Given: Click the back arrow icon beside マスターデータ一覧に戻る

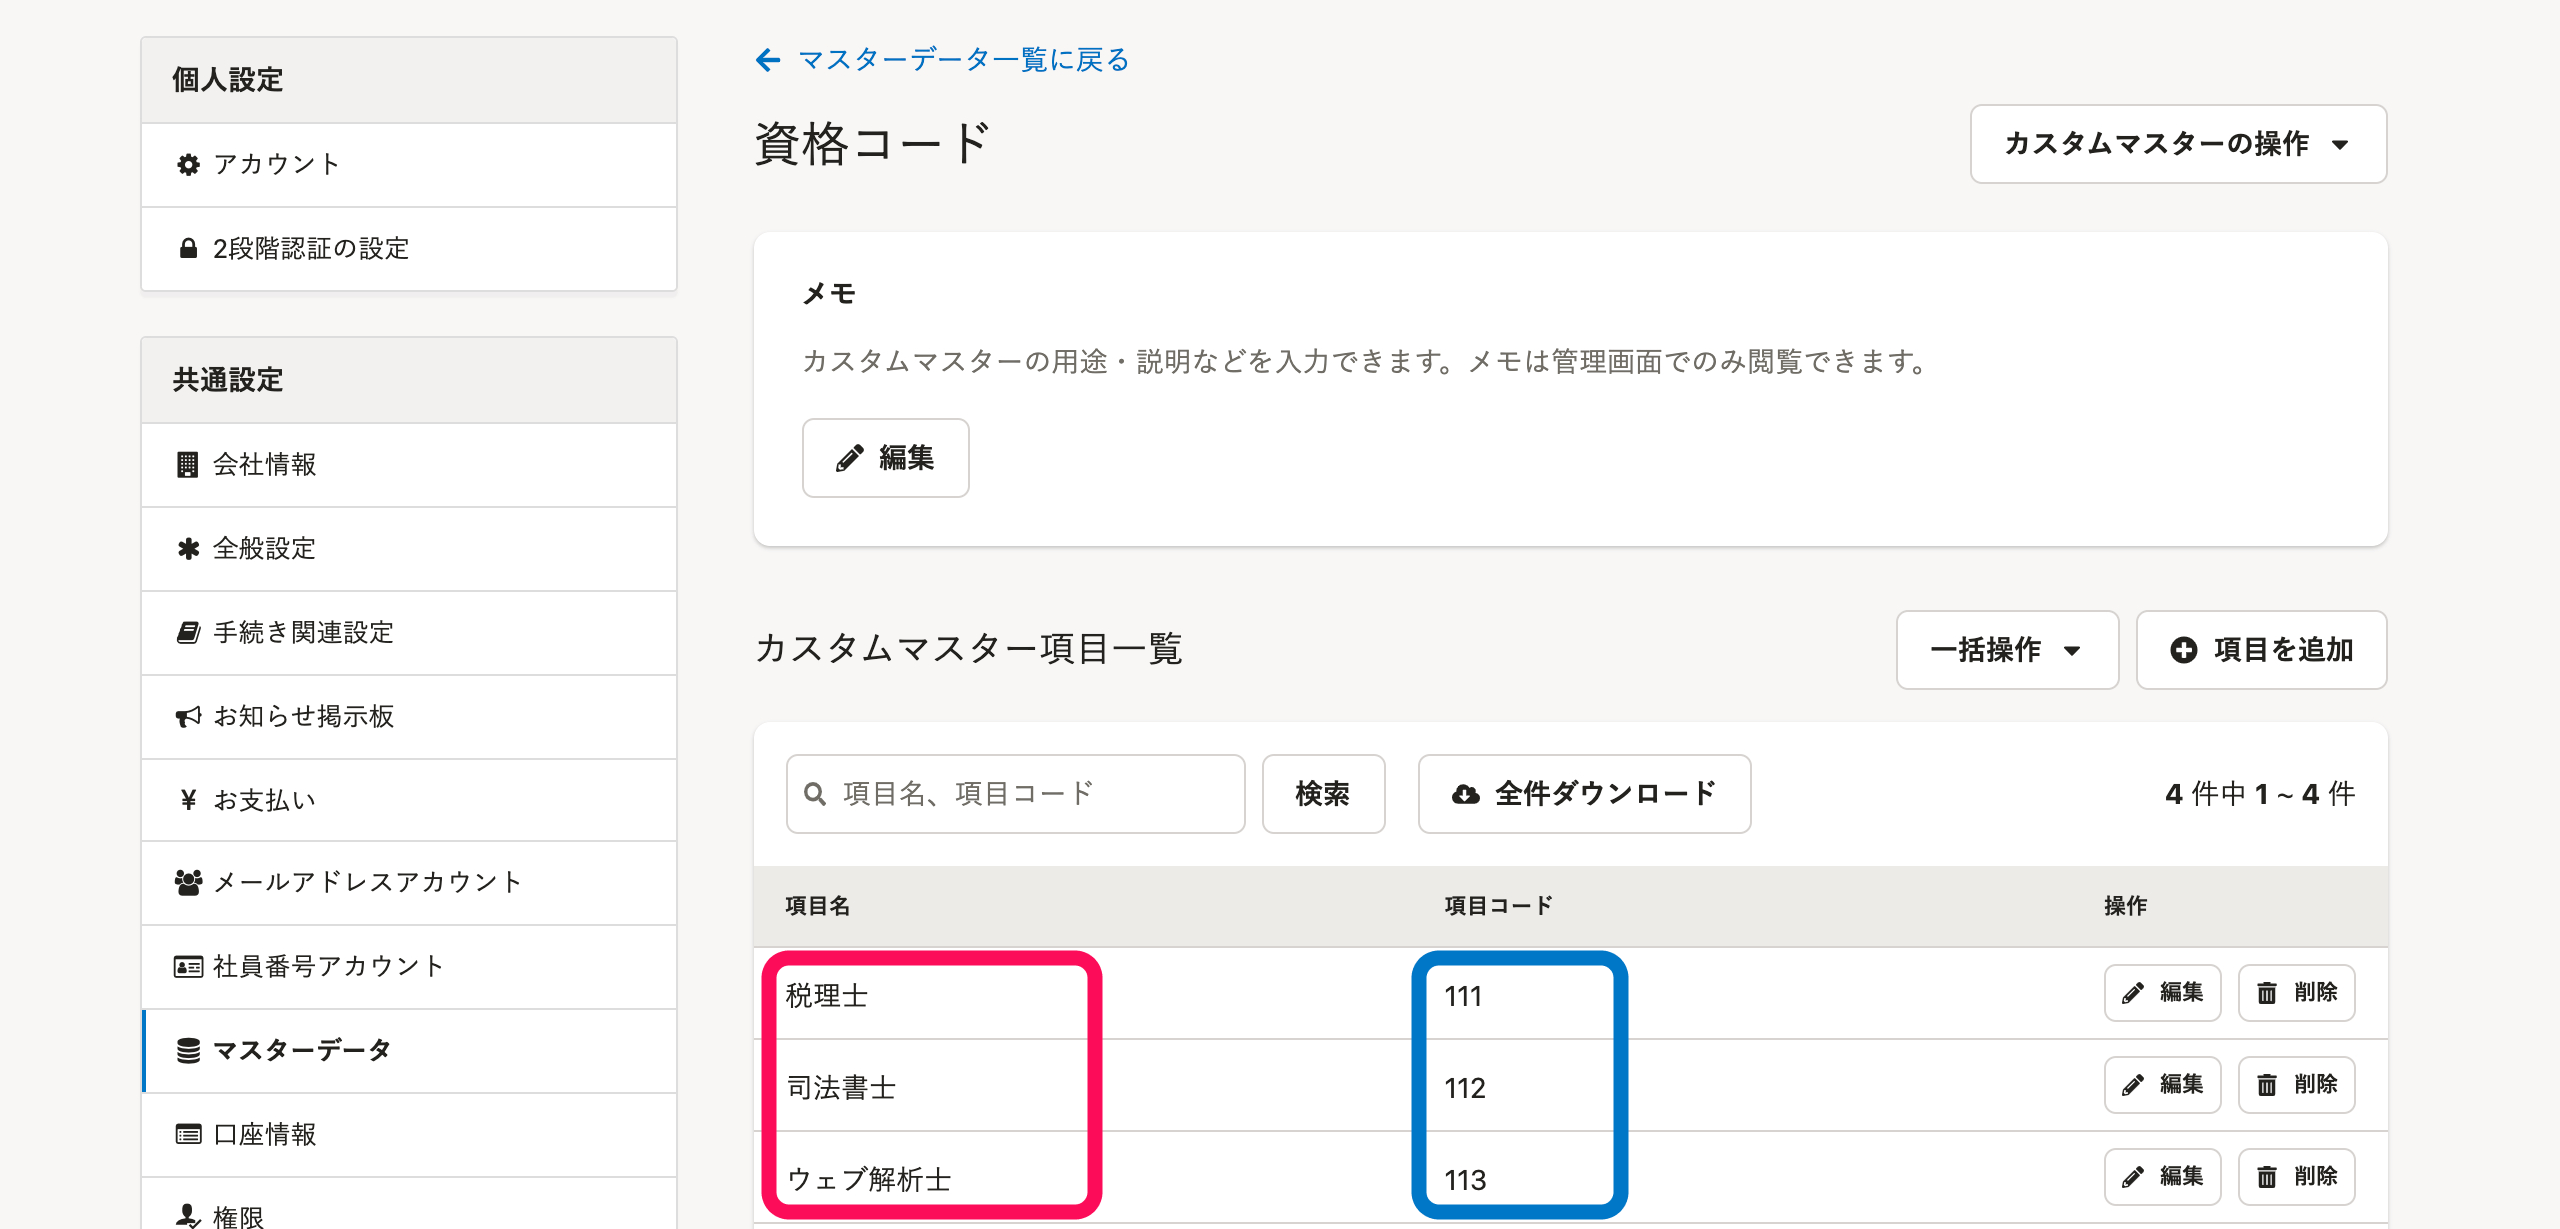Looking at the screenshot, I should [768, 60].
